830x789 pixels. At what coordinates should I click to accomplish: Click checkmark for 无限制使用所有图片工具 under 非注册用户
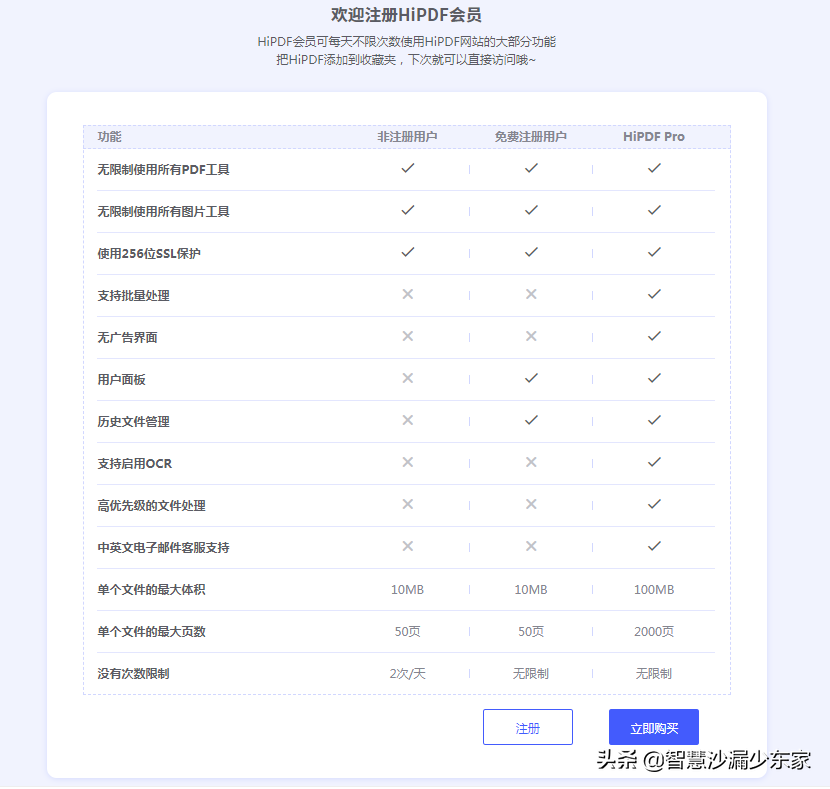click(408, 210)
